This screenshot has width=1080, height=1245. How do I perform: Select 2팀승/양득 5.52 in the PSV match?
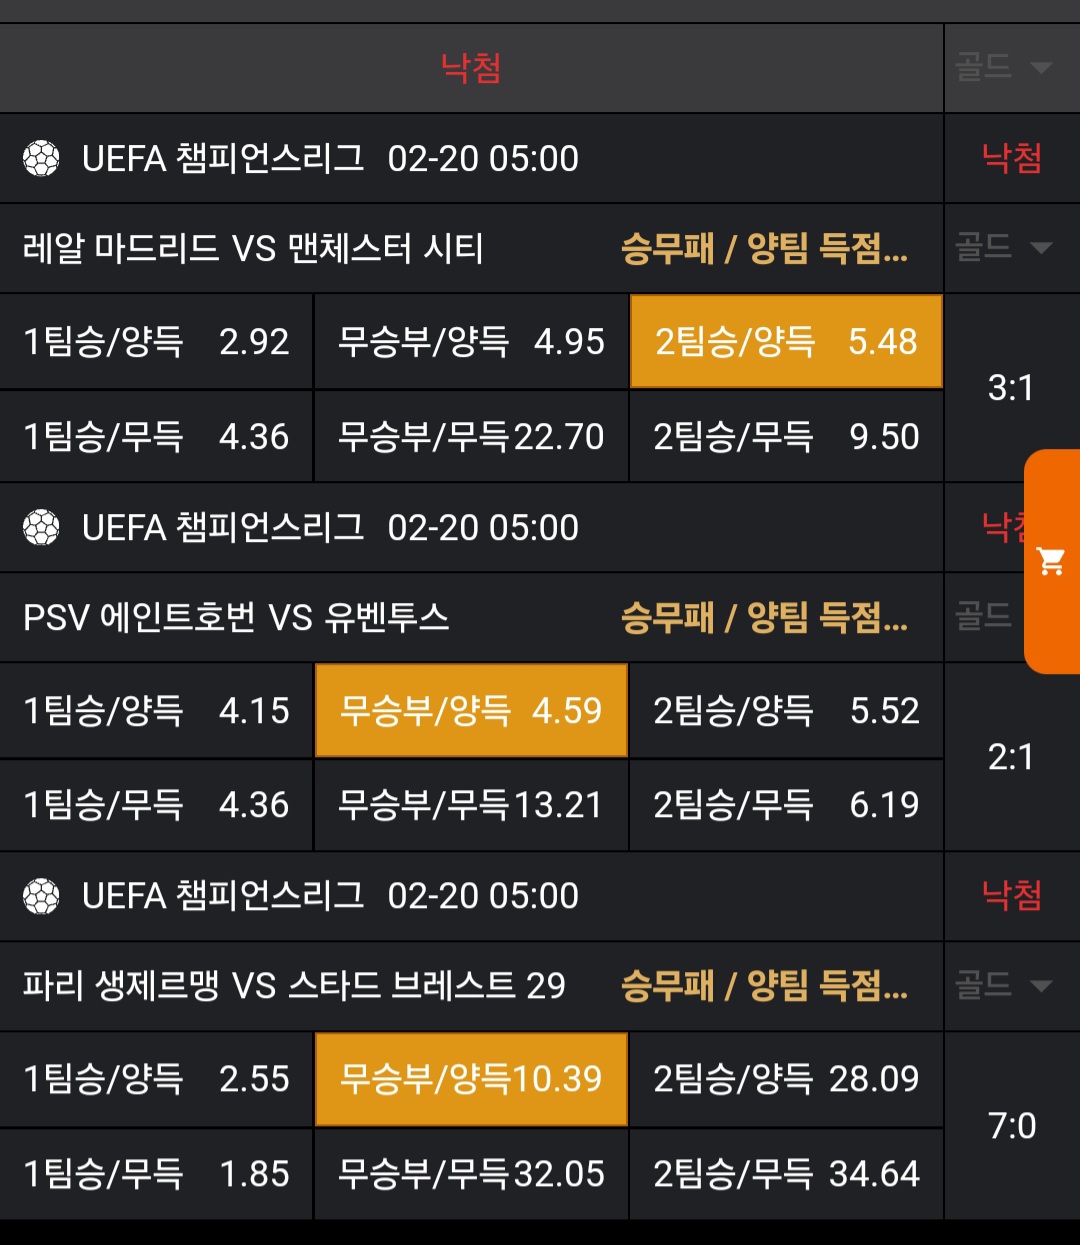786,711
